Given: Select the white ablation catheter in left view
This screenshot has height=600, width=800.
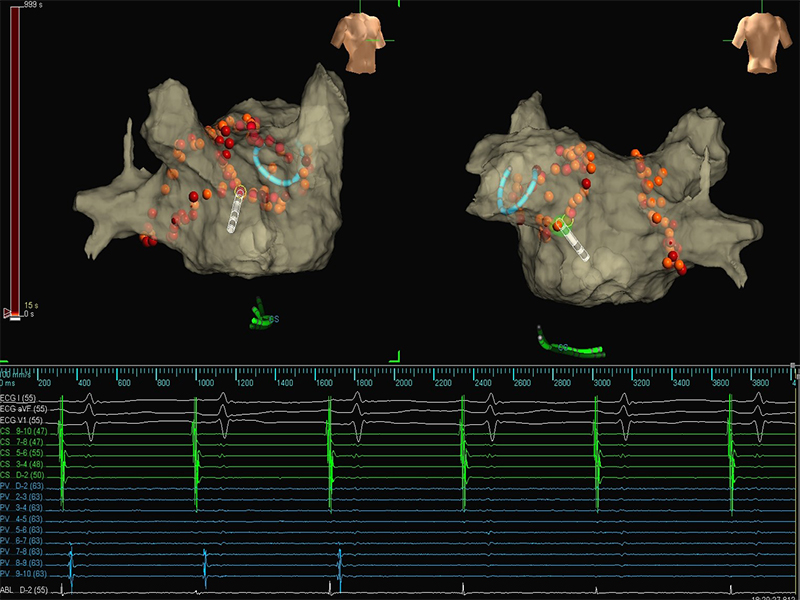Looking at the screenshot, I should pos(235,211).
